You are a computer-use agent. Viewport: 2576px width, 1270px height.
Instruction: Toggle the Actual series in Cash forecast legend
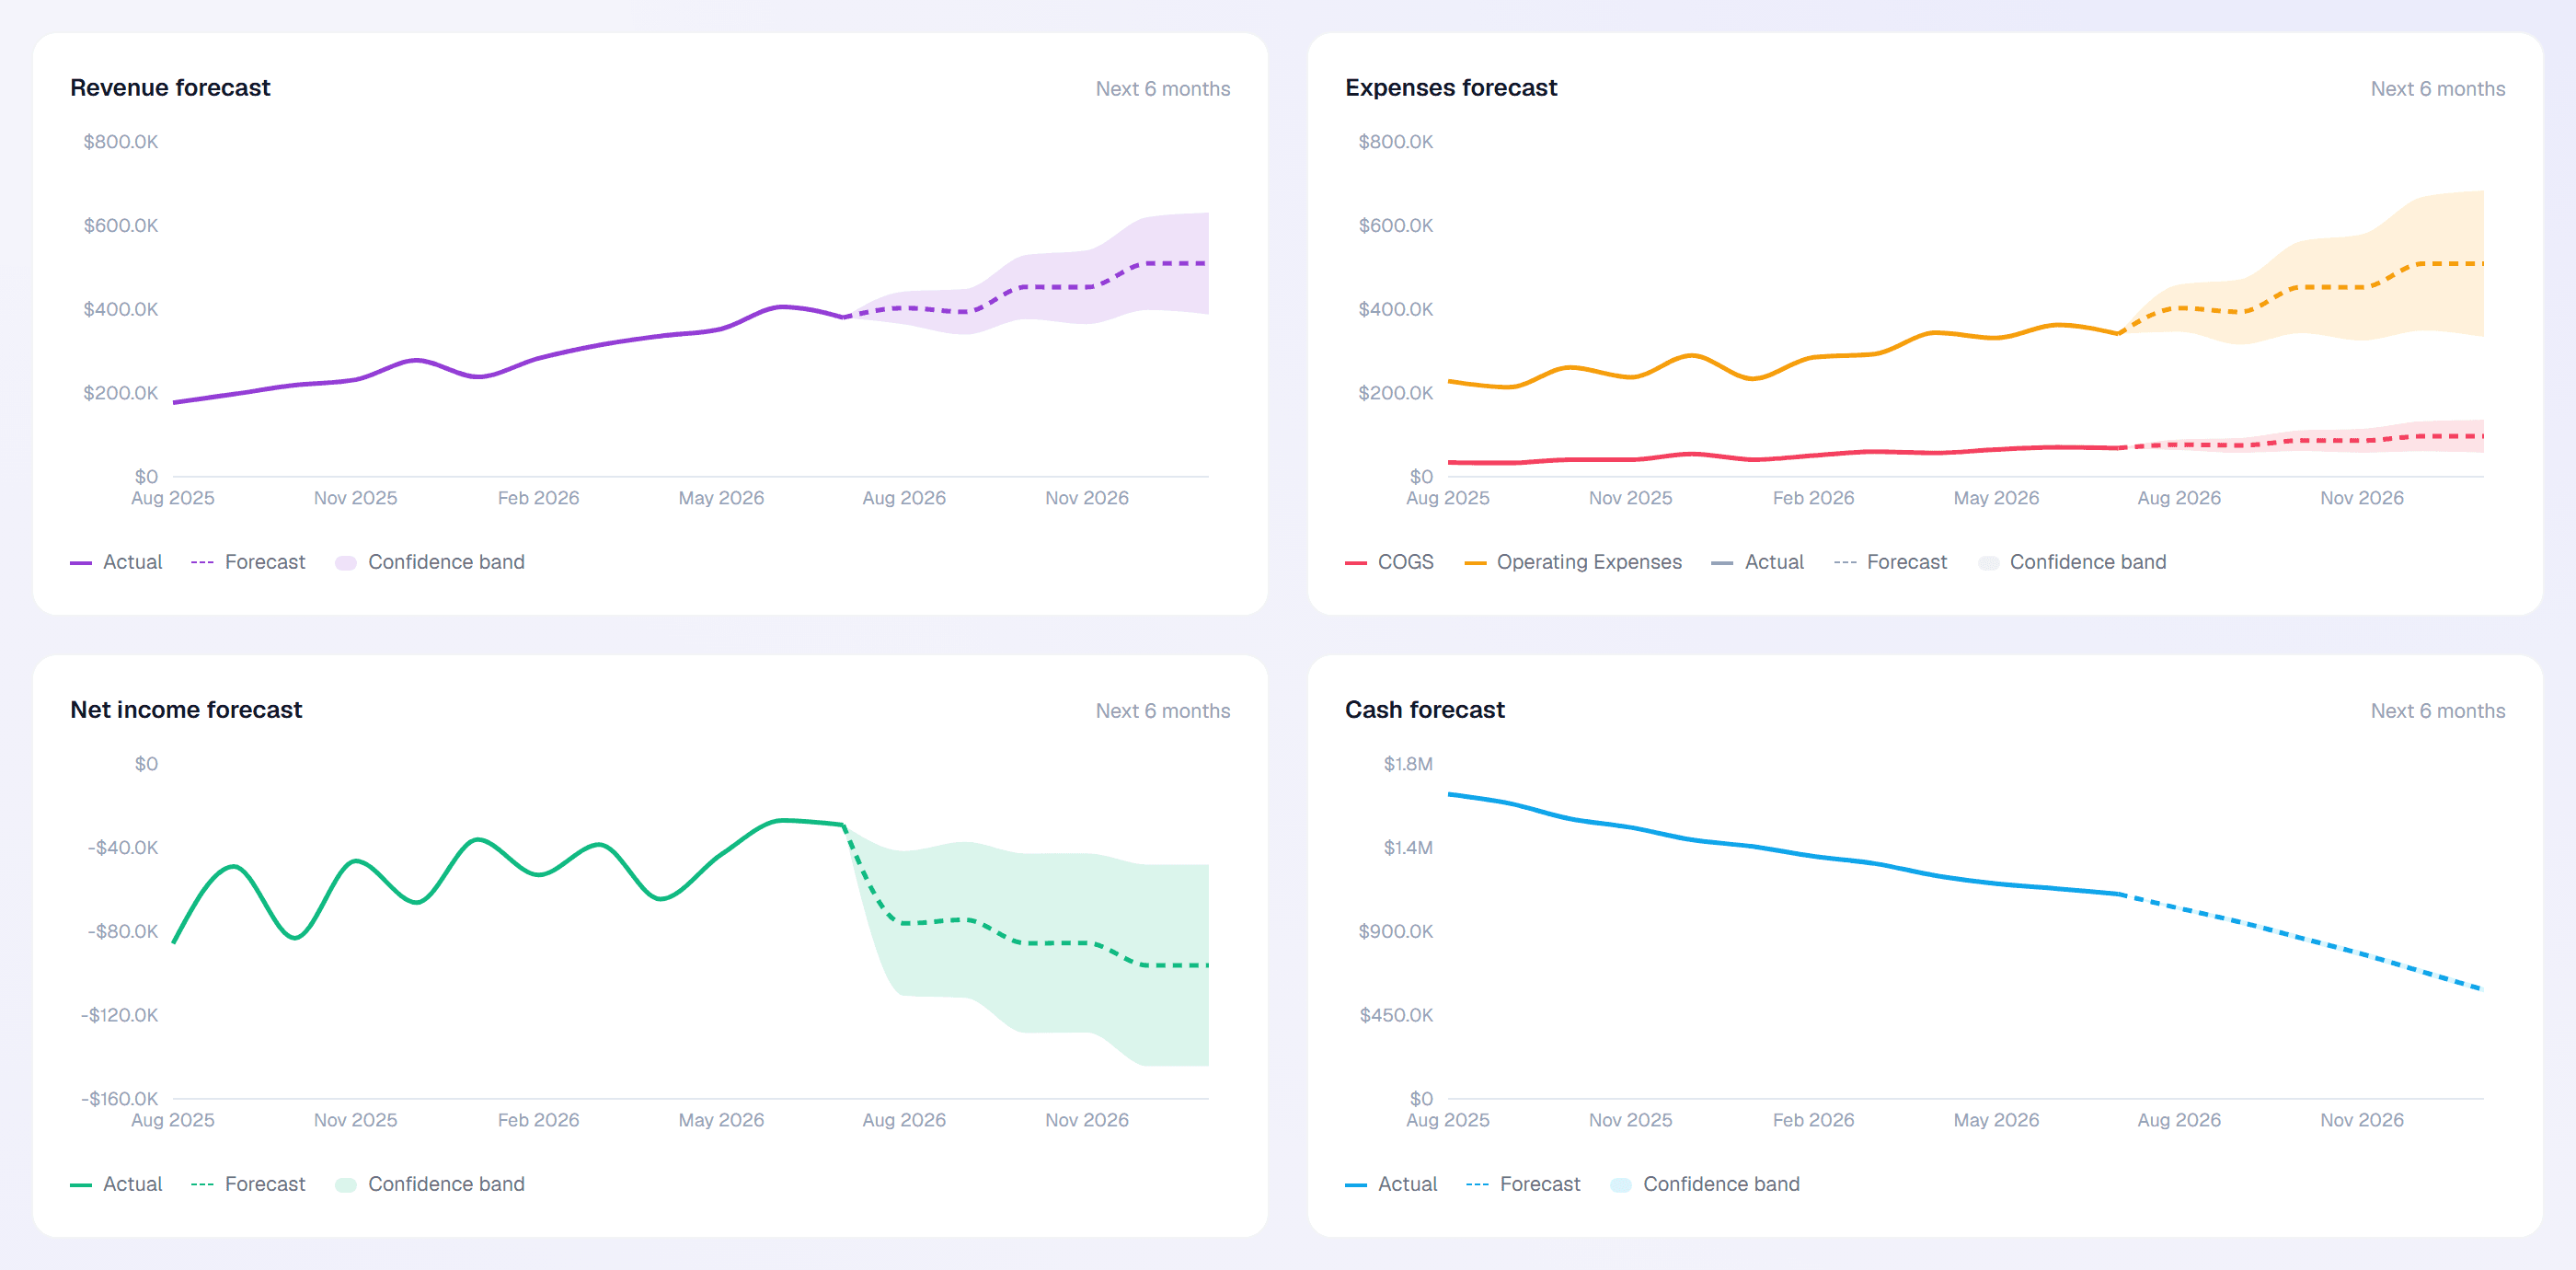pyautogui.click(x=1391, y=1184)
